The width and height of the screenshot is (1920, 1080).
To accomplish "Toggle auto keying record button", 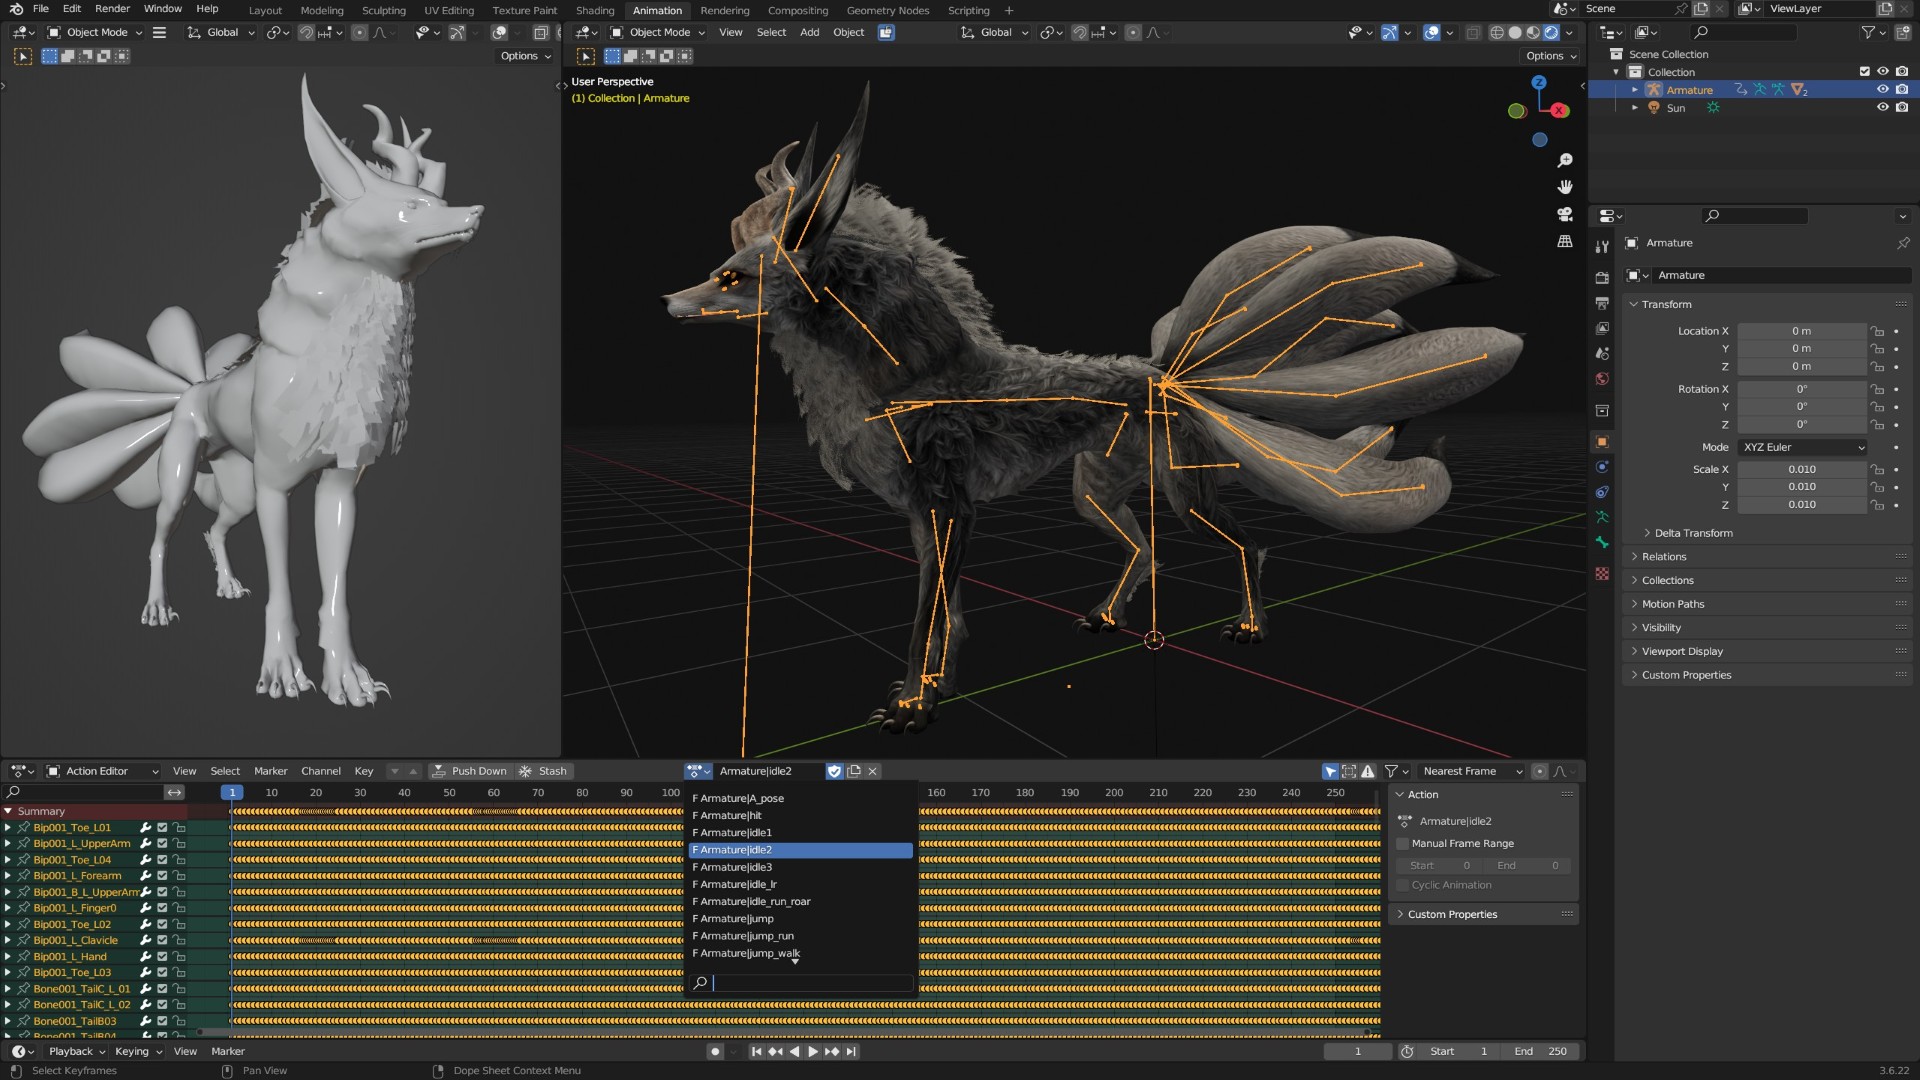I will 714,1052.
